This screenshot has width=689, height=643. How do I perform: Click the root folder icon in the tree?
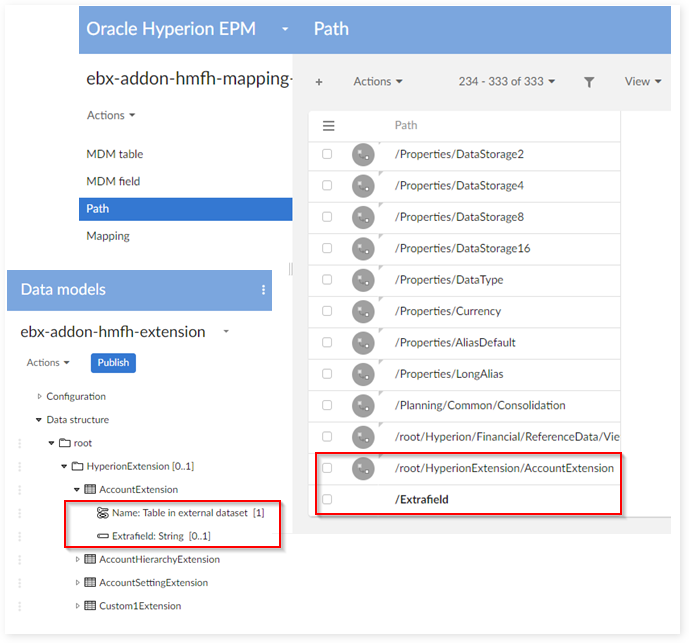(65, 443)
